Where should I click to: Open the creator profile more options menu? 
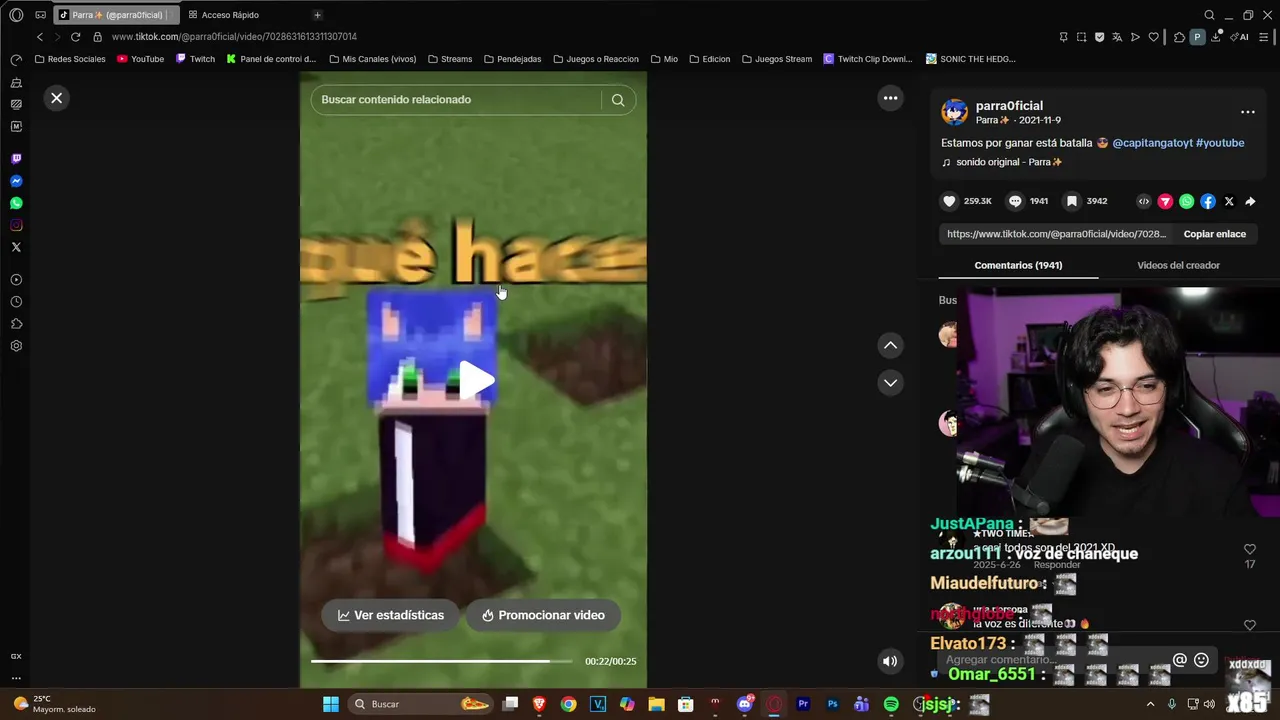pos(1247,112)
